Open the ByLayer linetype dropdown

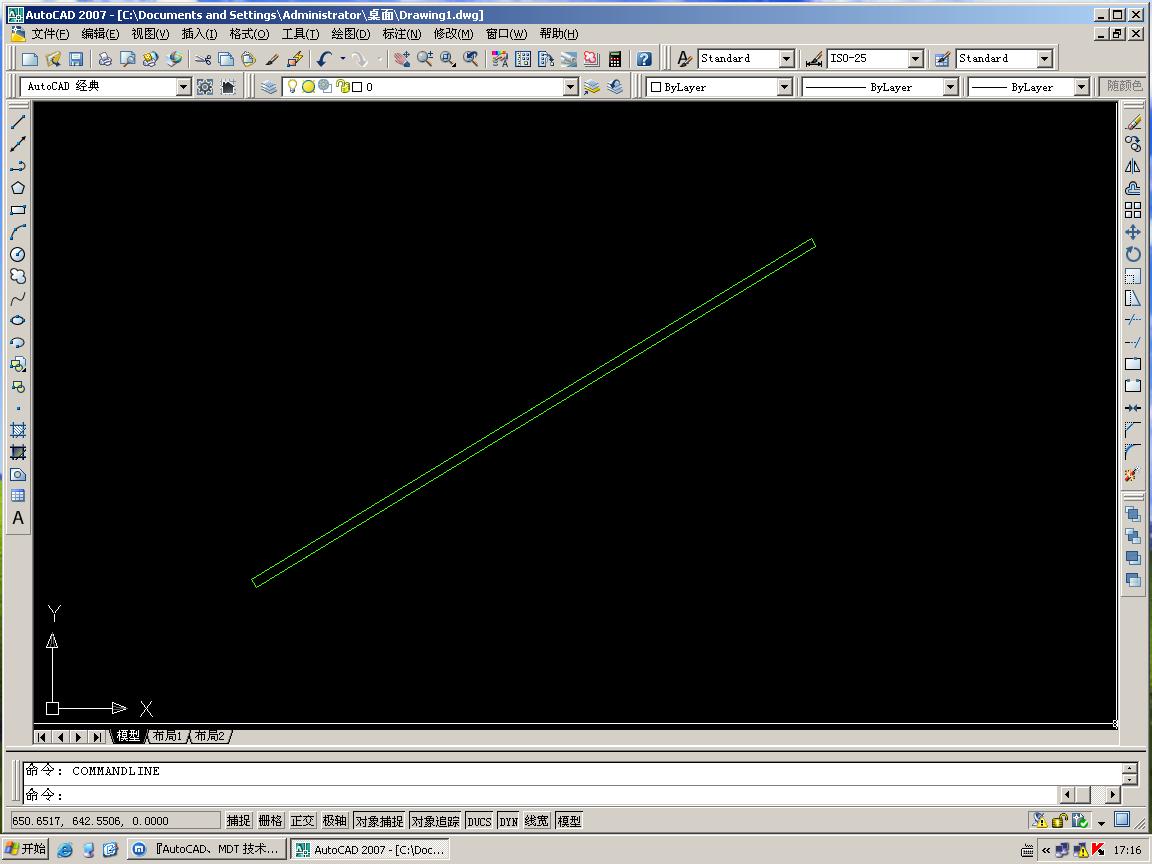tap(951, 87)
